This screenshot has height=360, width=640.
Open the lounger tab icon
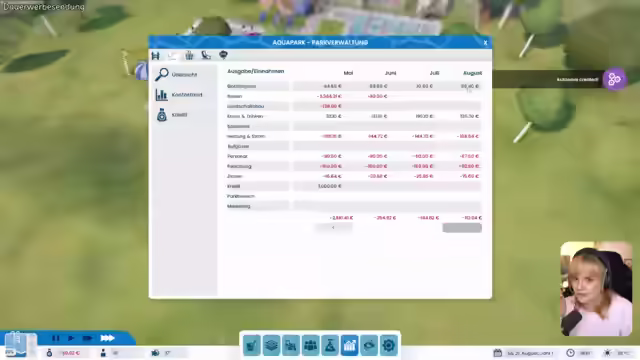(x=206, y=56)
